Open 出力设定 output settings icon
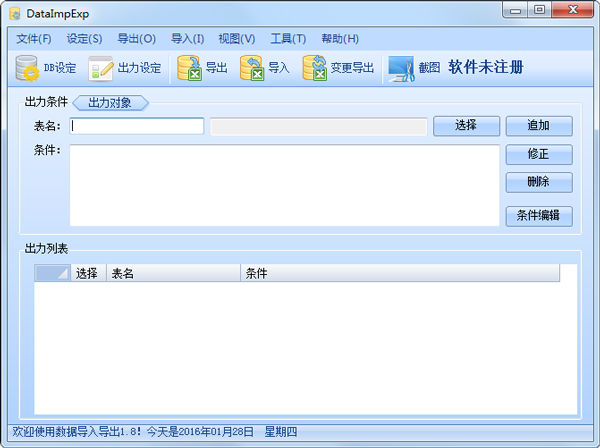Image resolution: width=600 pixels, height=448 pixels. tap(101, 68)
